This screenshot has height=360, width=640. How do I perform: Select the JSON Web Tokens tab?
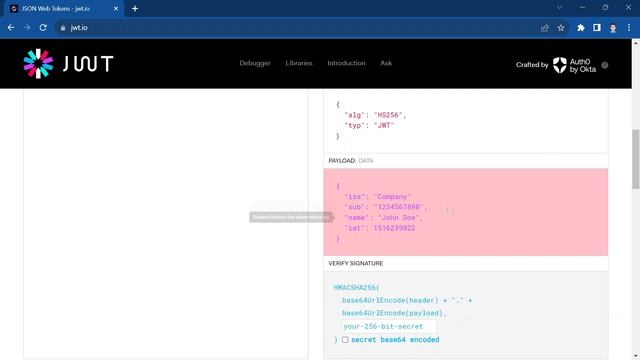pyautogui.click(x=63, y=9)
